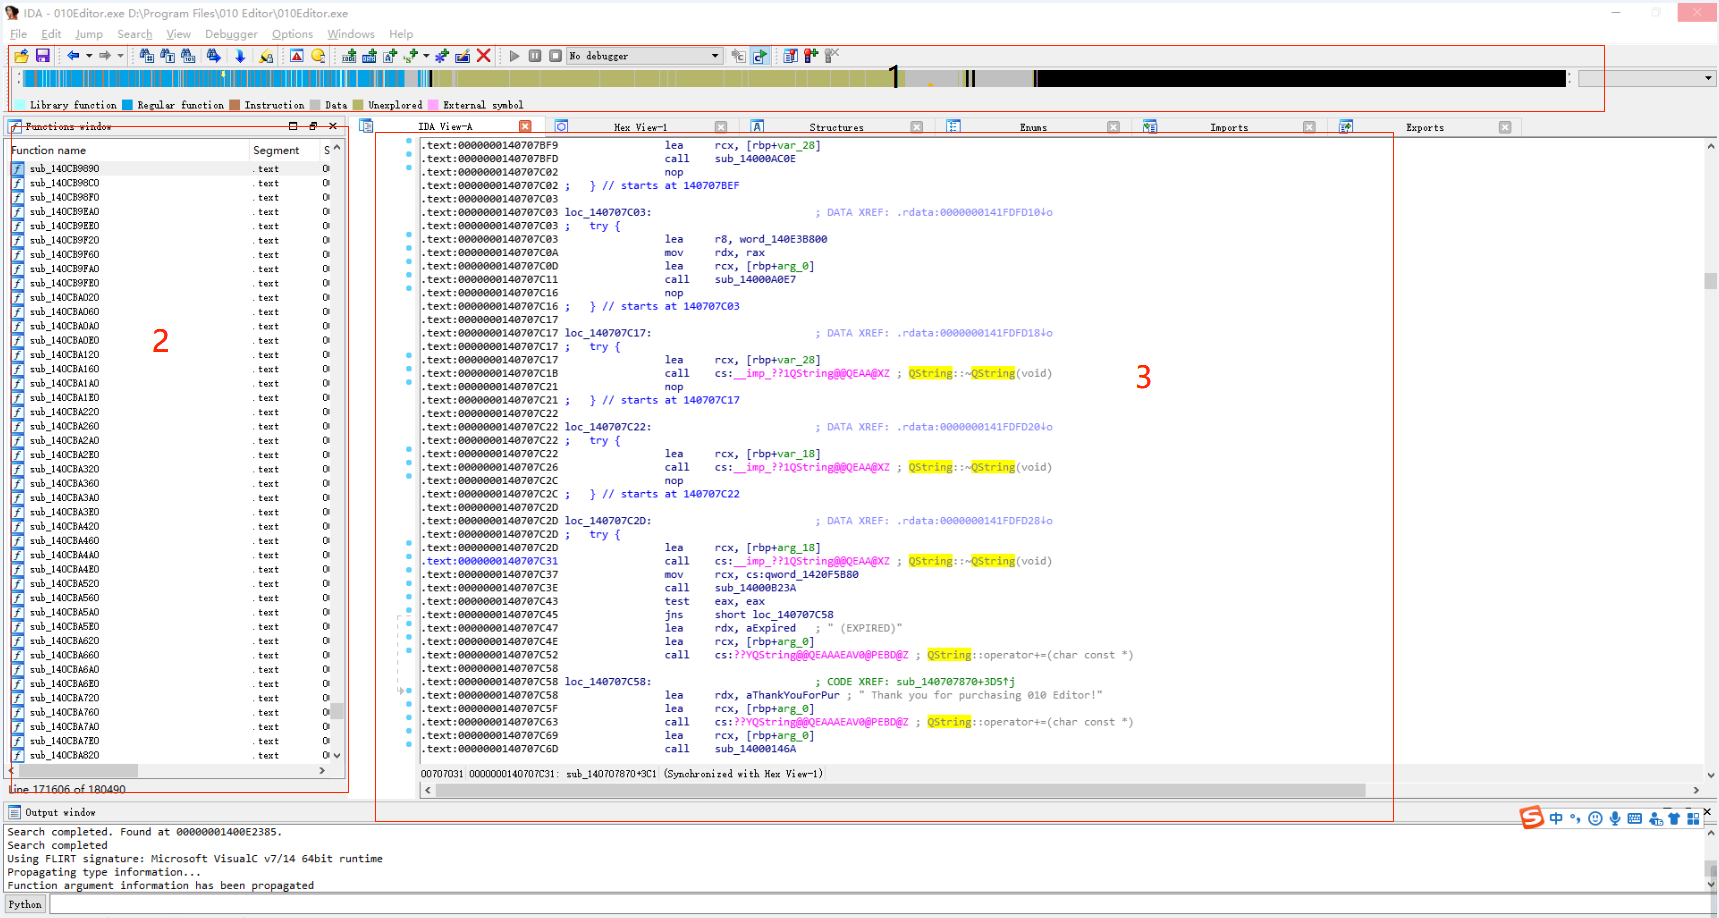Close the IDA View-A tab
1719x918 pixels.
[x=525, y=126]
